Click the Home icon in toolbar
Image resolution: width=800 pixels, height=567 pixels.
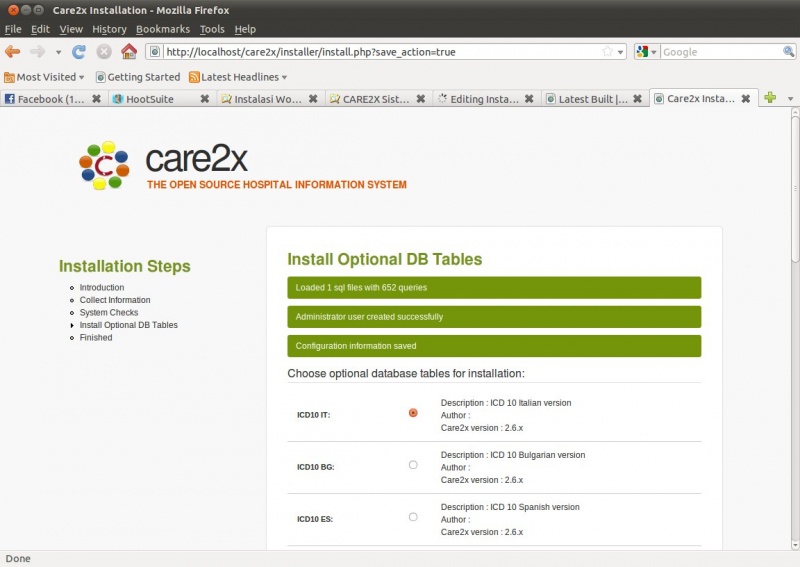[129, 52]
